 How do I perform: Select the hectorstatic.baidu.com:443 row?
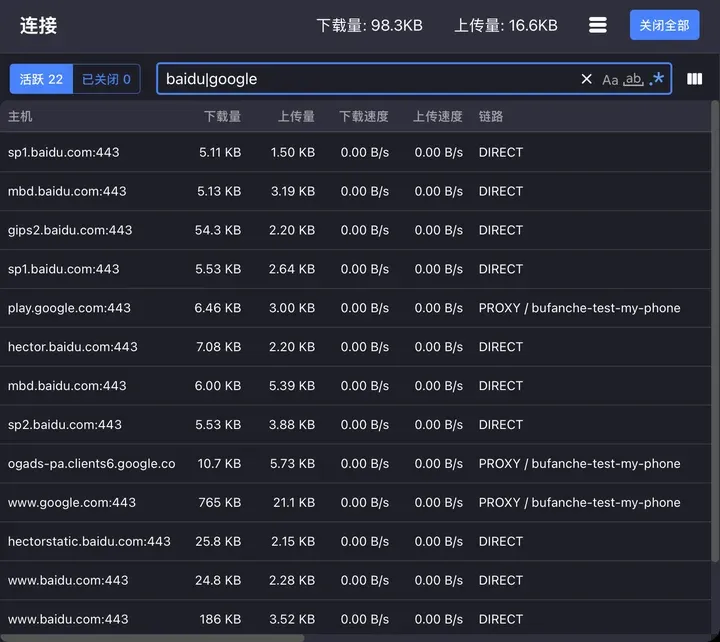(x=355, y=541)
